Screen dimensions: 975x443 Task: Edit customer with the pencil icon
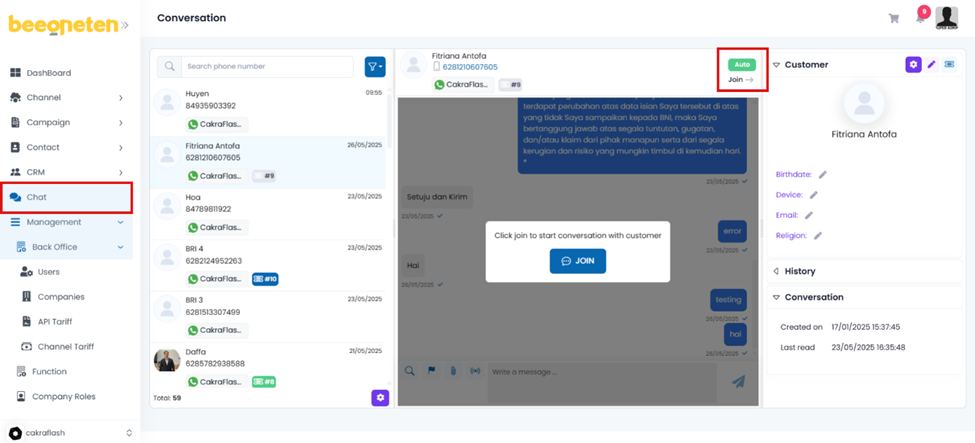tap(932, 65)
